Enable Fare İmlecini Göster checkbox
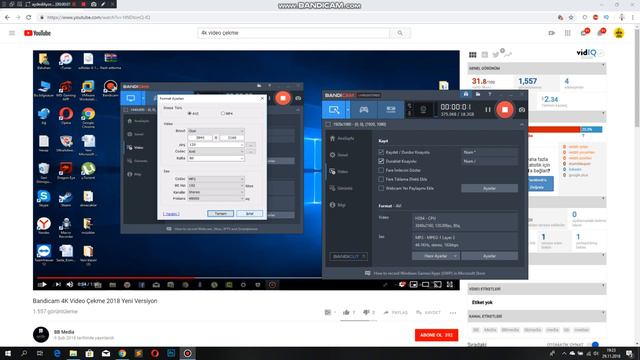 [x=381, y=170]
